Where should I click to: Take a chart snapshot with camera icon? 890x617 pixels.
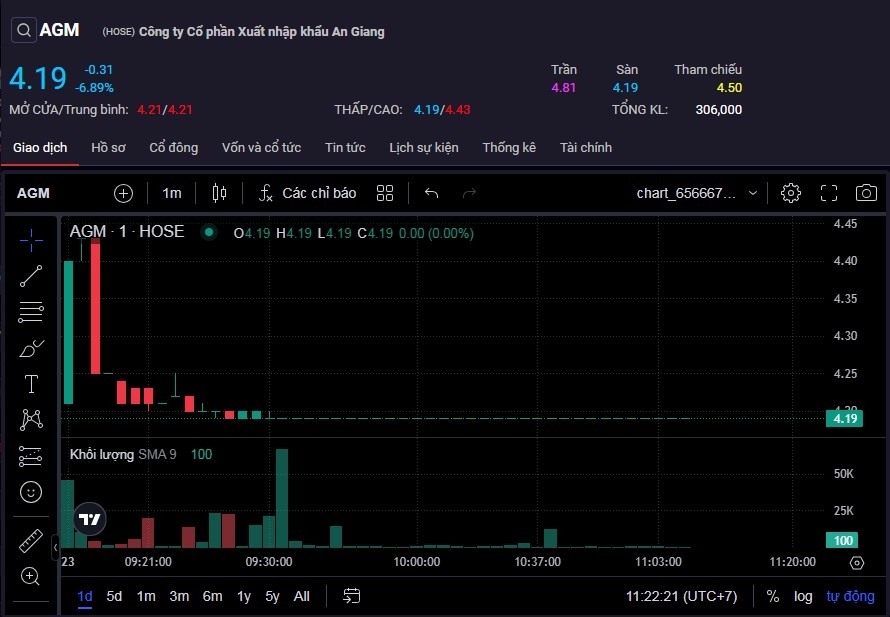[866, 193]
